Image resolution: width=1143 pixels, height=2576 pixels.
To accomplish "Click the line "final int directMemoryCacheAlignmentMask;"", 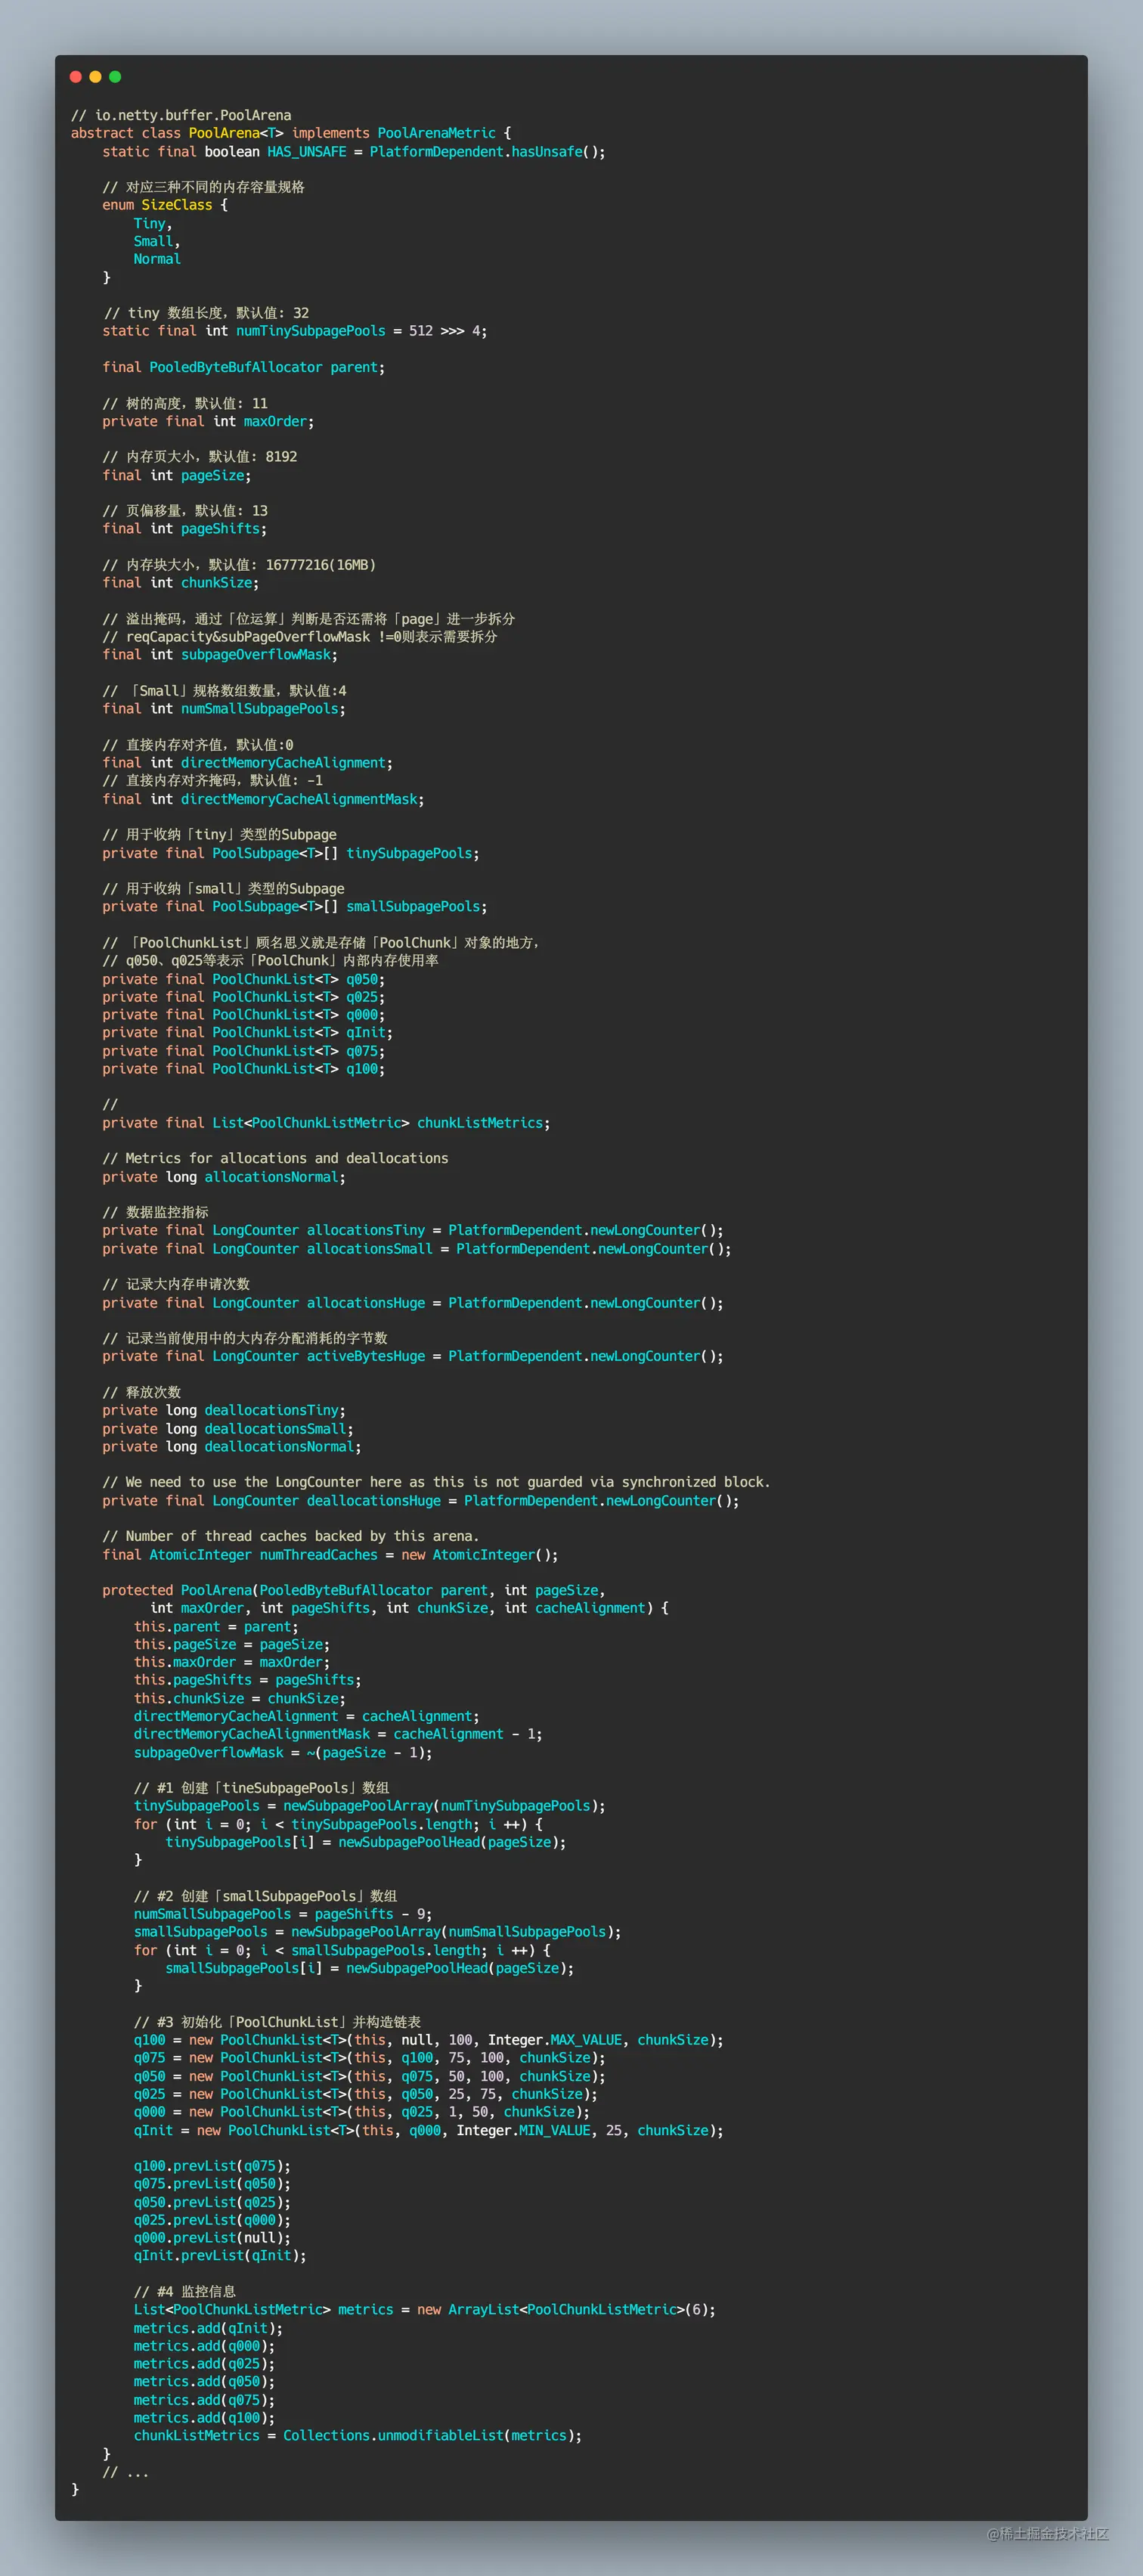I will pos(263,799).
